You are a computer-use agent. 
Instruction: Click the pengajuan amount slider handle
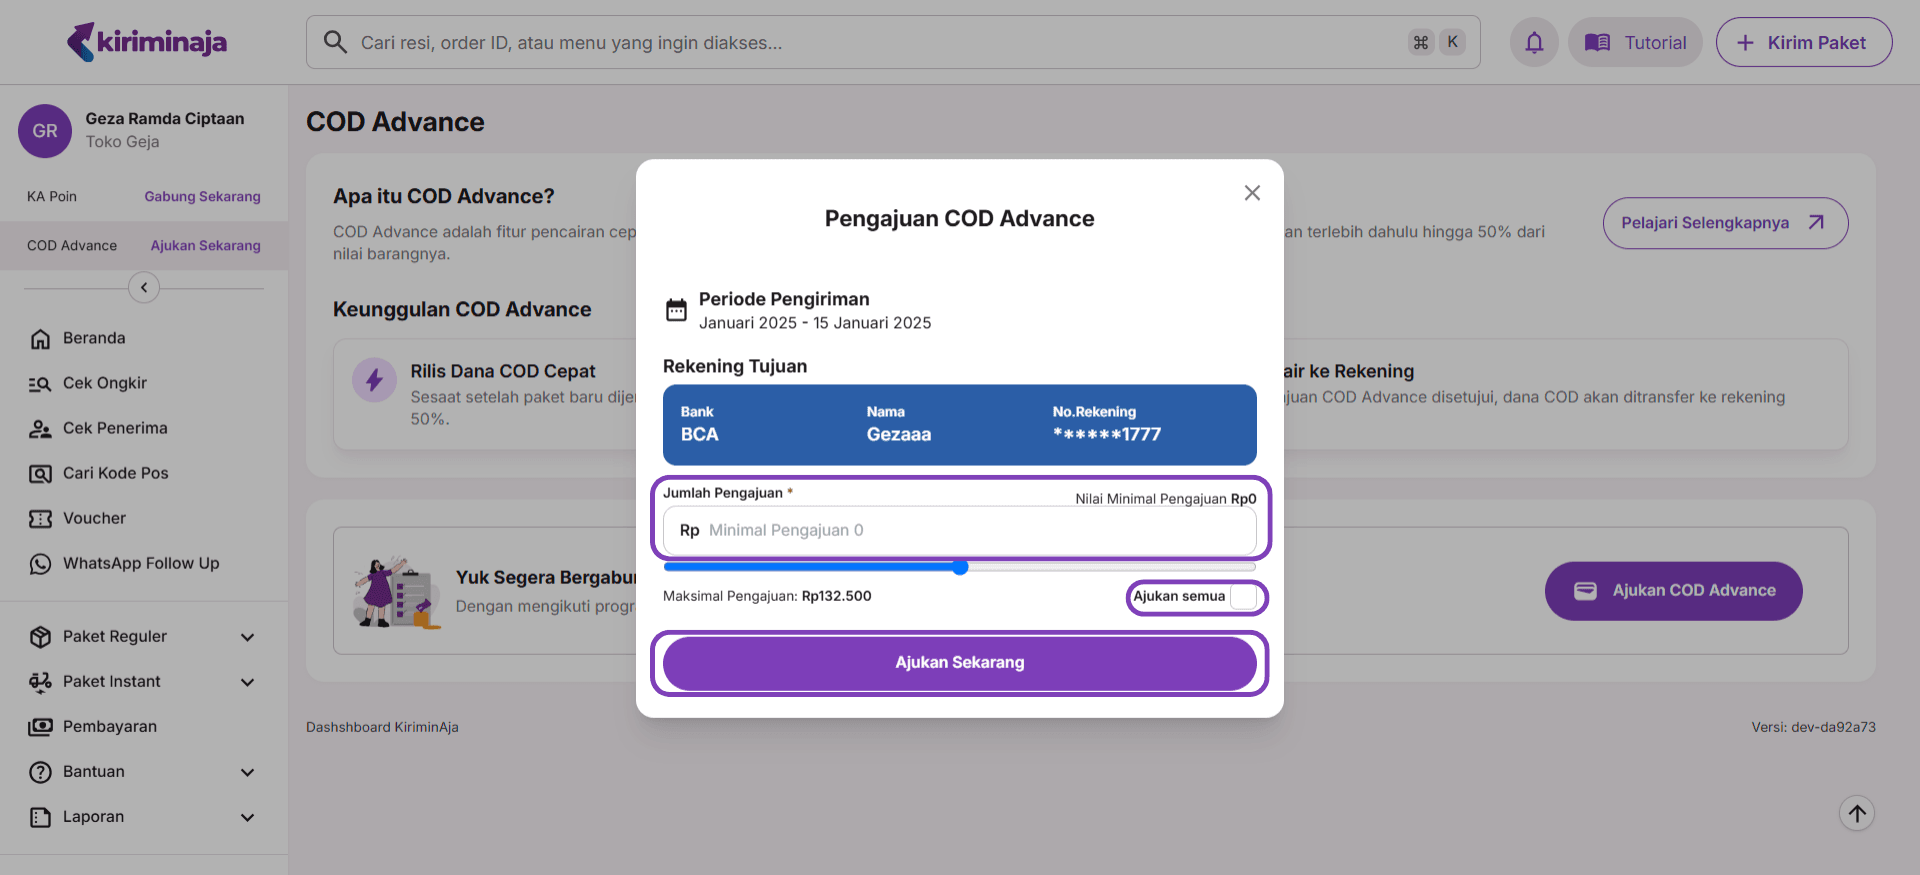click(x=960, y=568)
